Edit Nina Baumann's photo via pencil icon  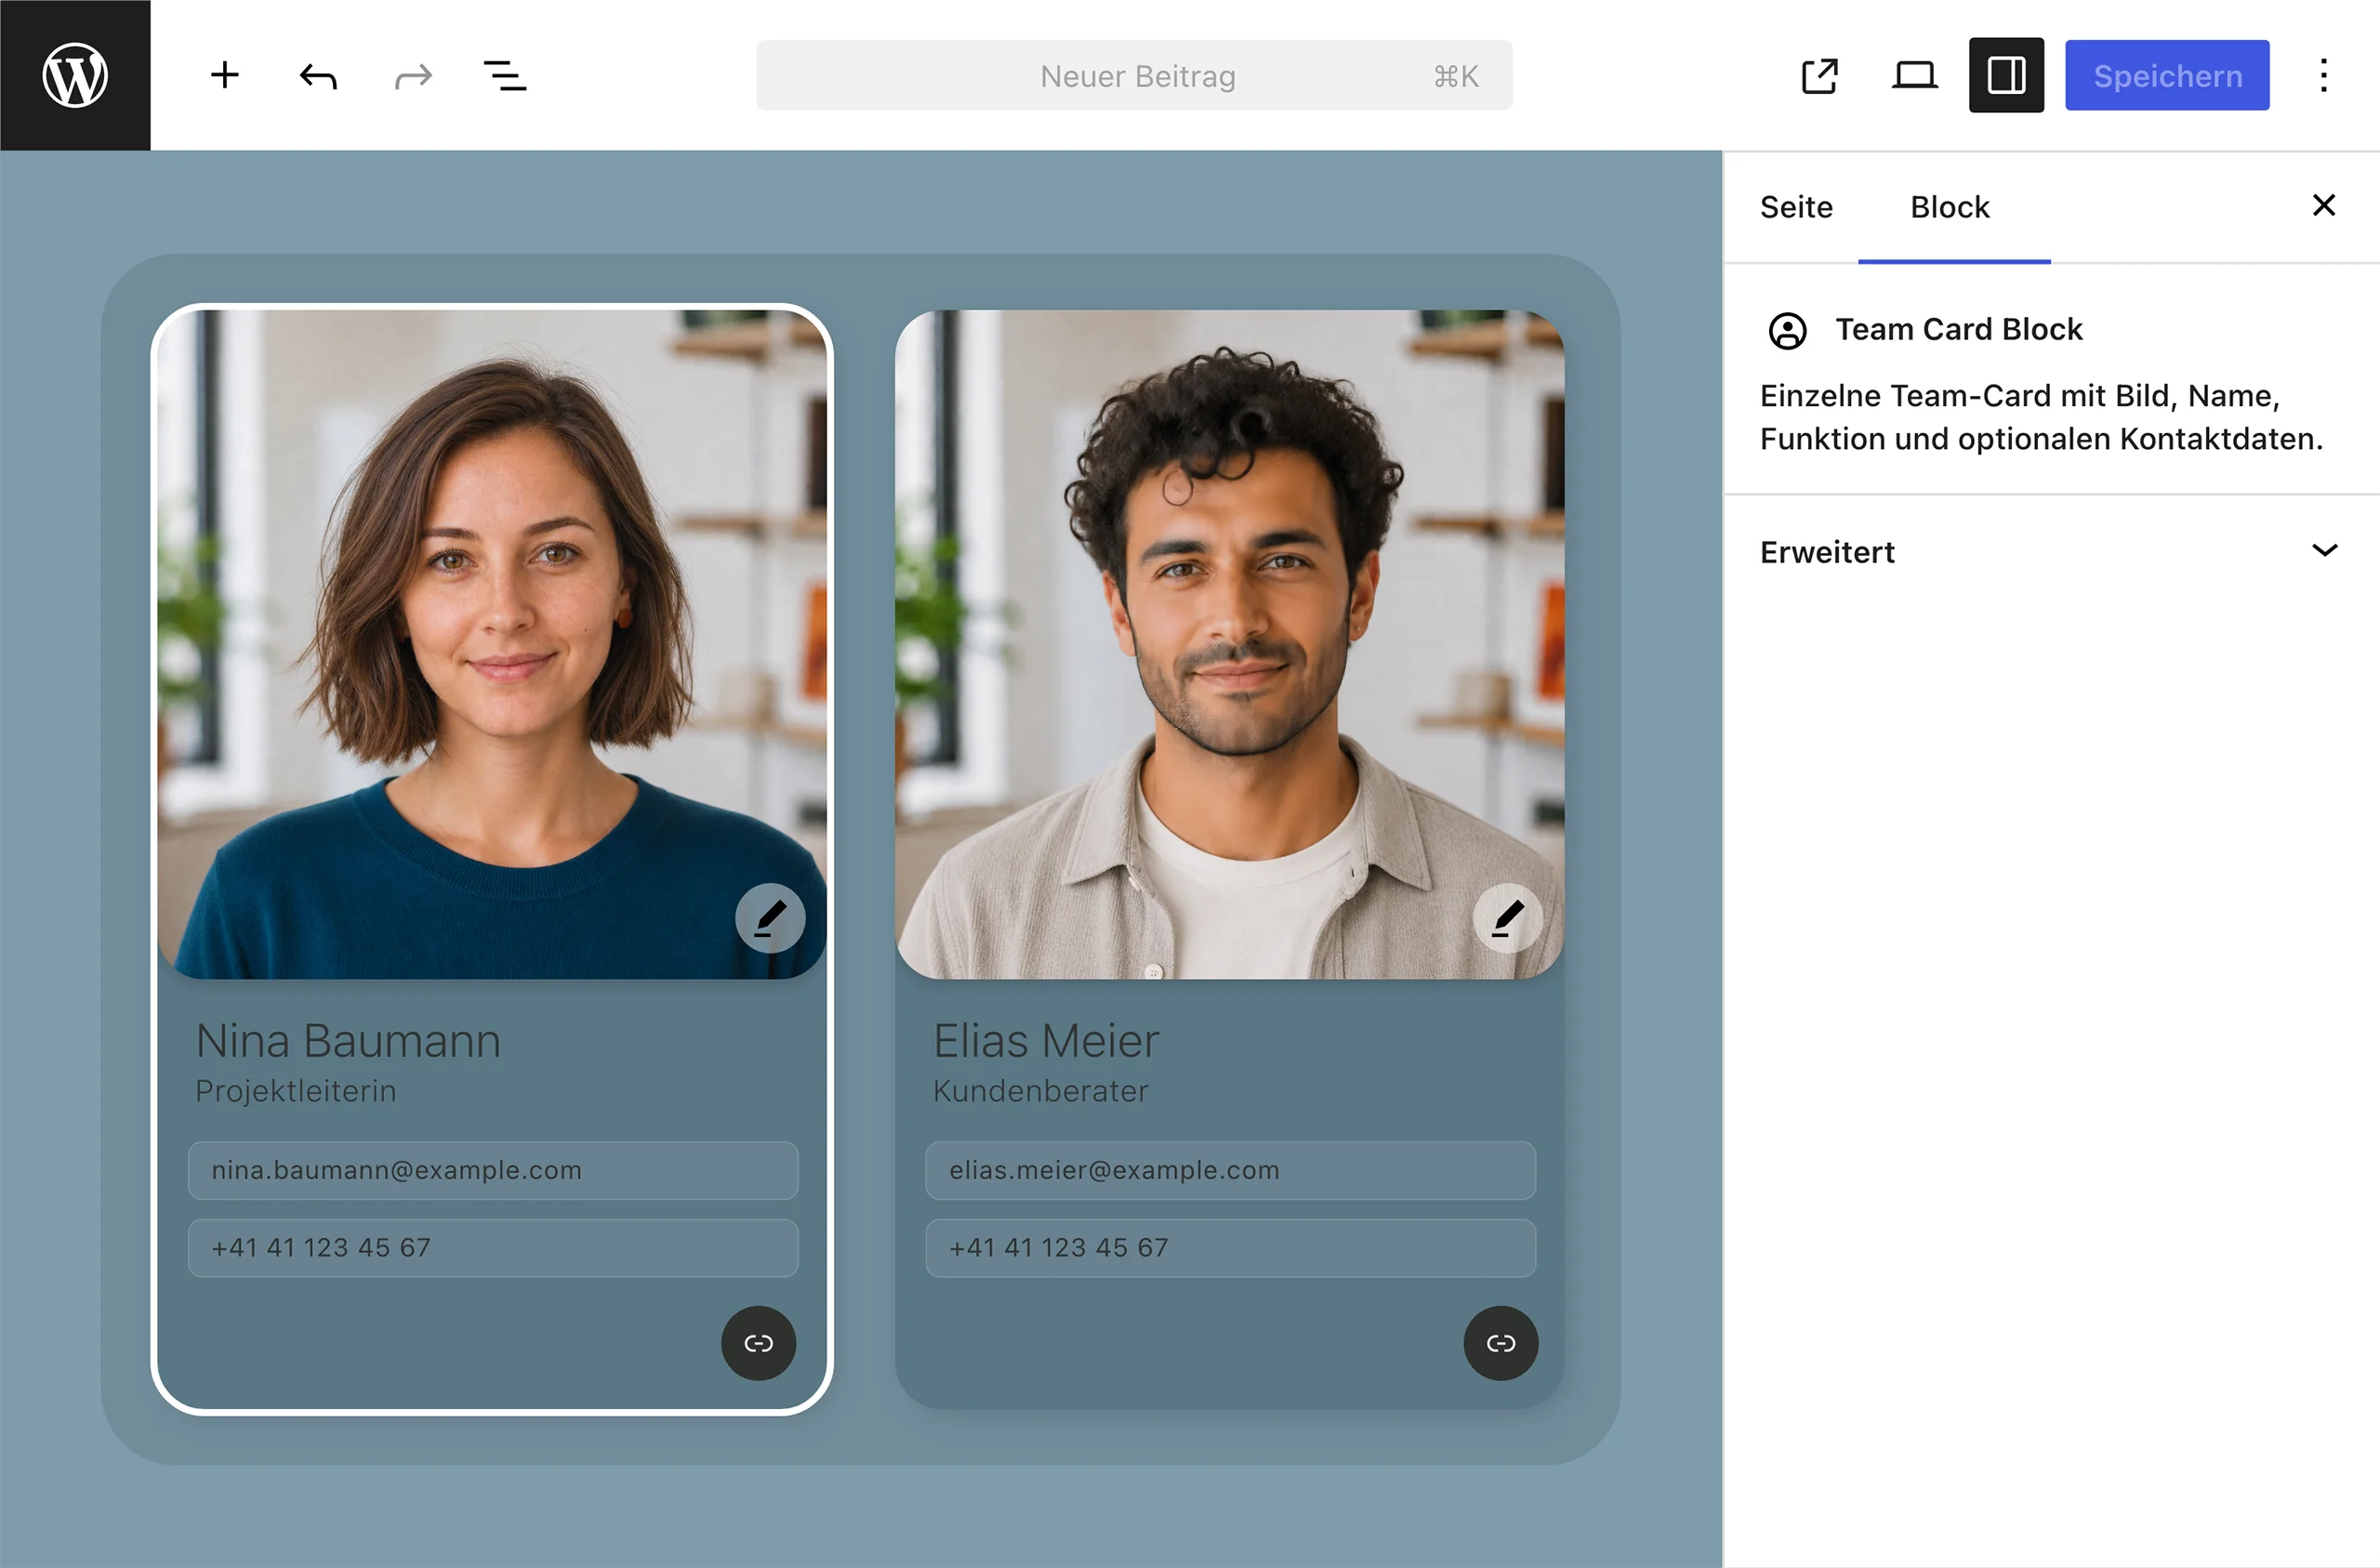click(x=770, y=917)
